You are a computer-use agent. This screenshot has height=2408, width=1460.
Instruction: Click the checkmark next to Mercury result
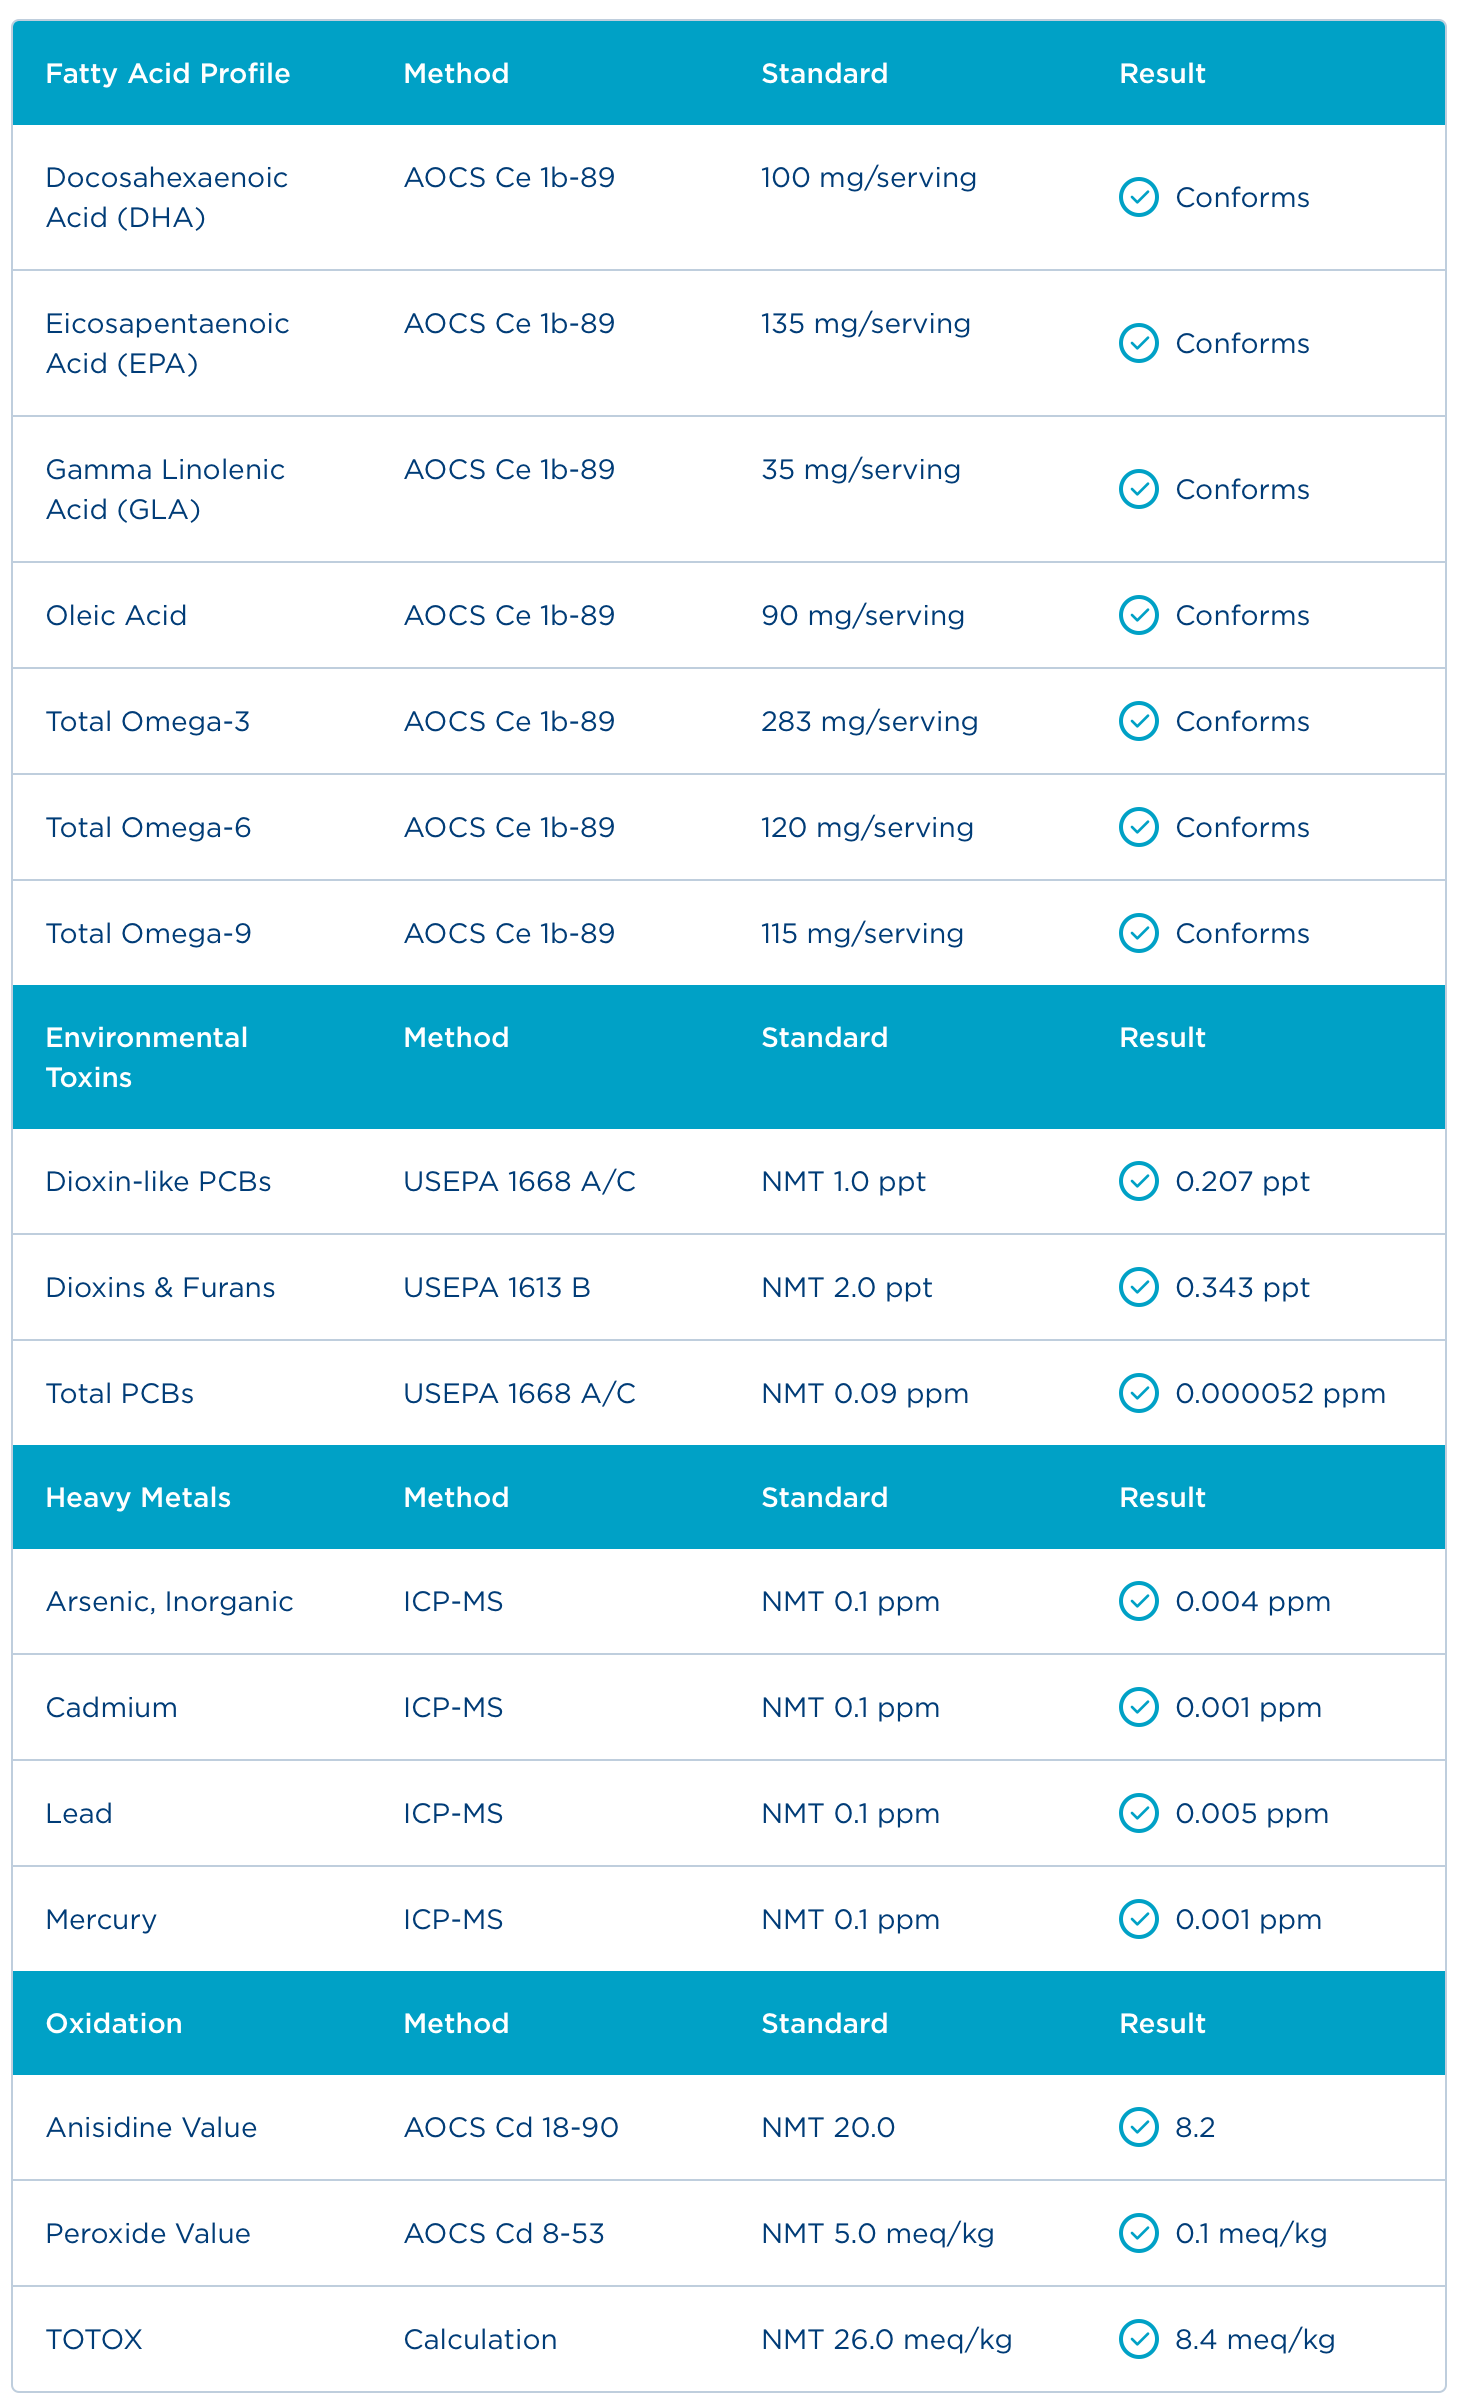point(1138,1919)
